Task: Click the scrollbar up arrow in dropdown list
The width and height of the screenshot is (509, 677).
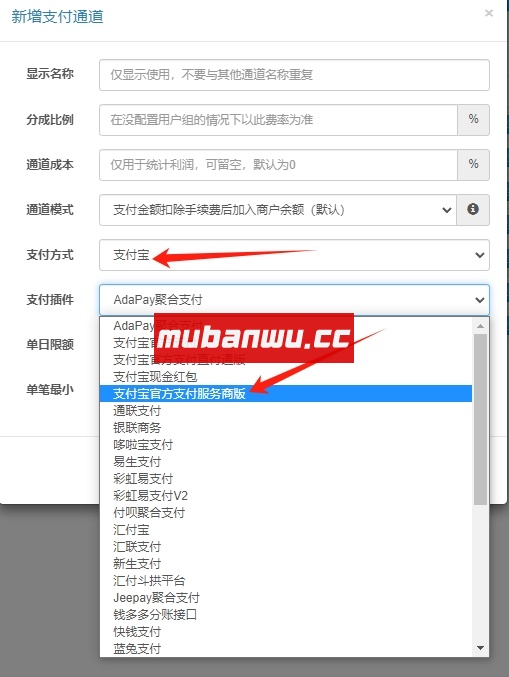Action: [480, 326]
